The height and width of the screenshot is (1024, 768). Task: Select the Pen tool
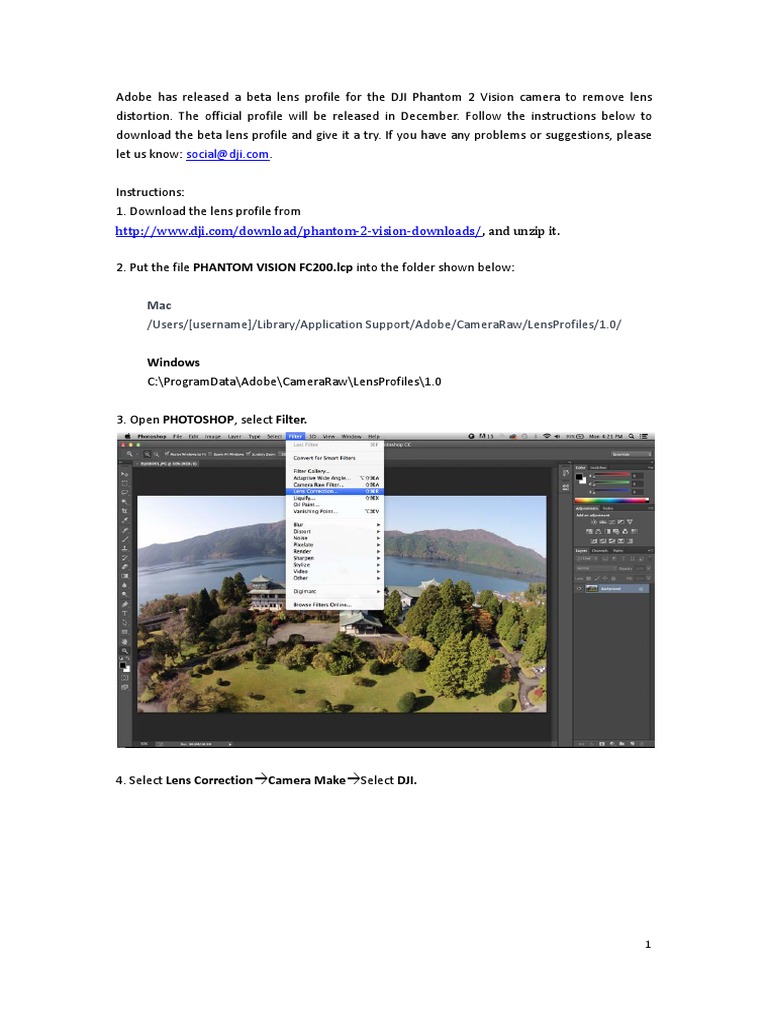click(x=125, y=604)
